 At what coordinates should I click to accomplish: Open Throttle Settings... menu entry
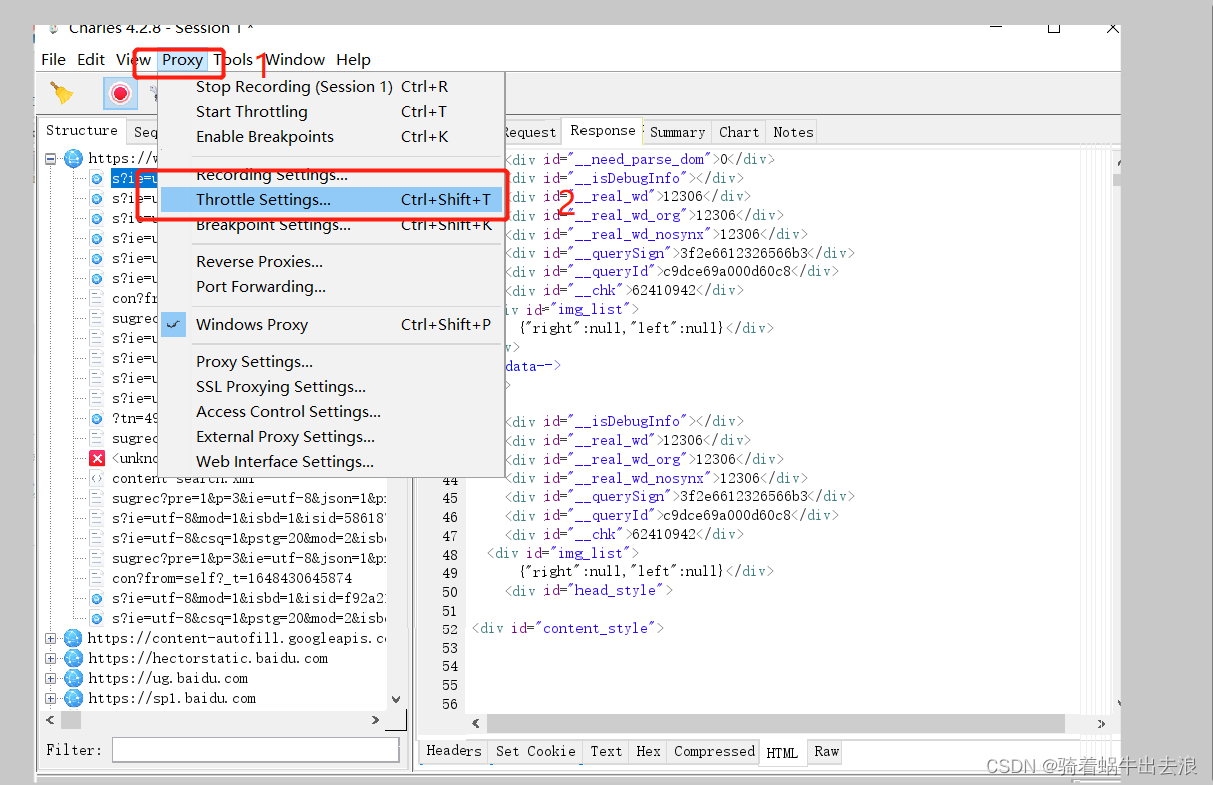(332, 200)
